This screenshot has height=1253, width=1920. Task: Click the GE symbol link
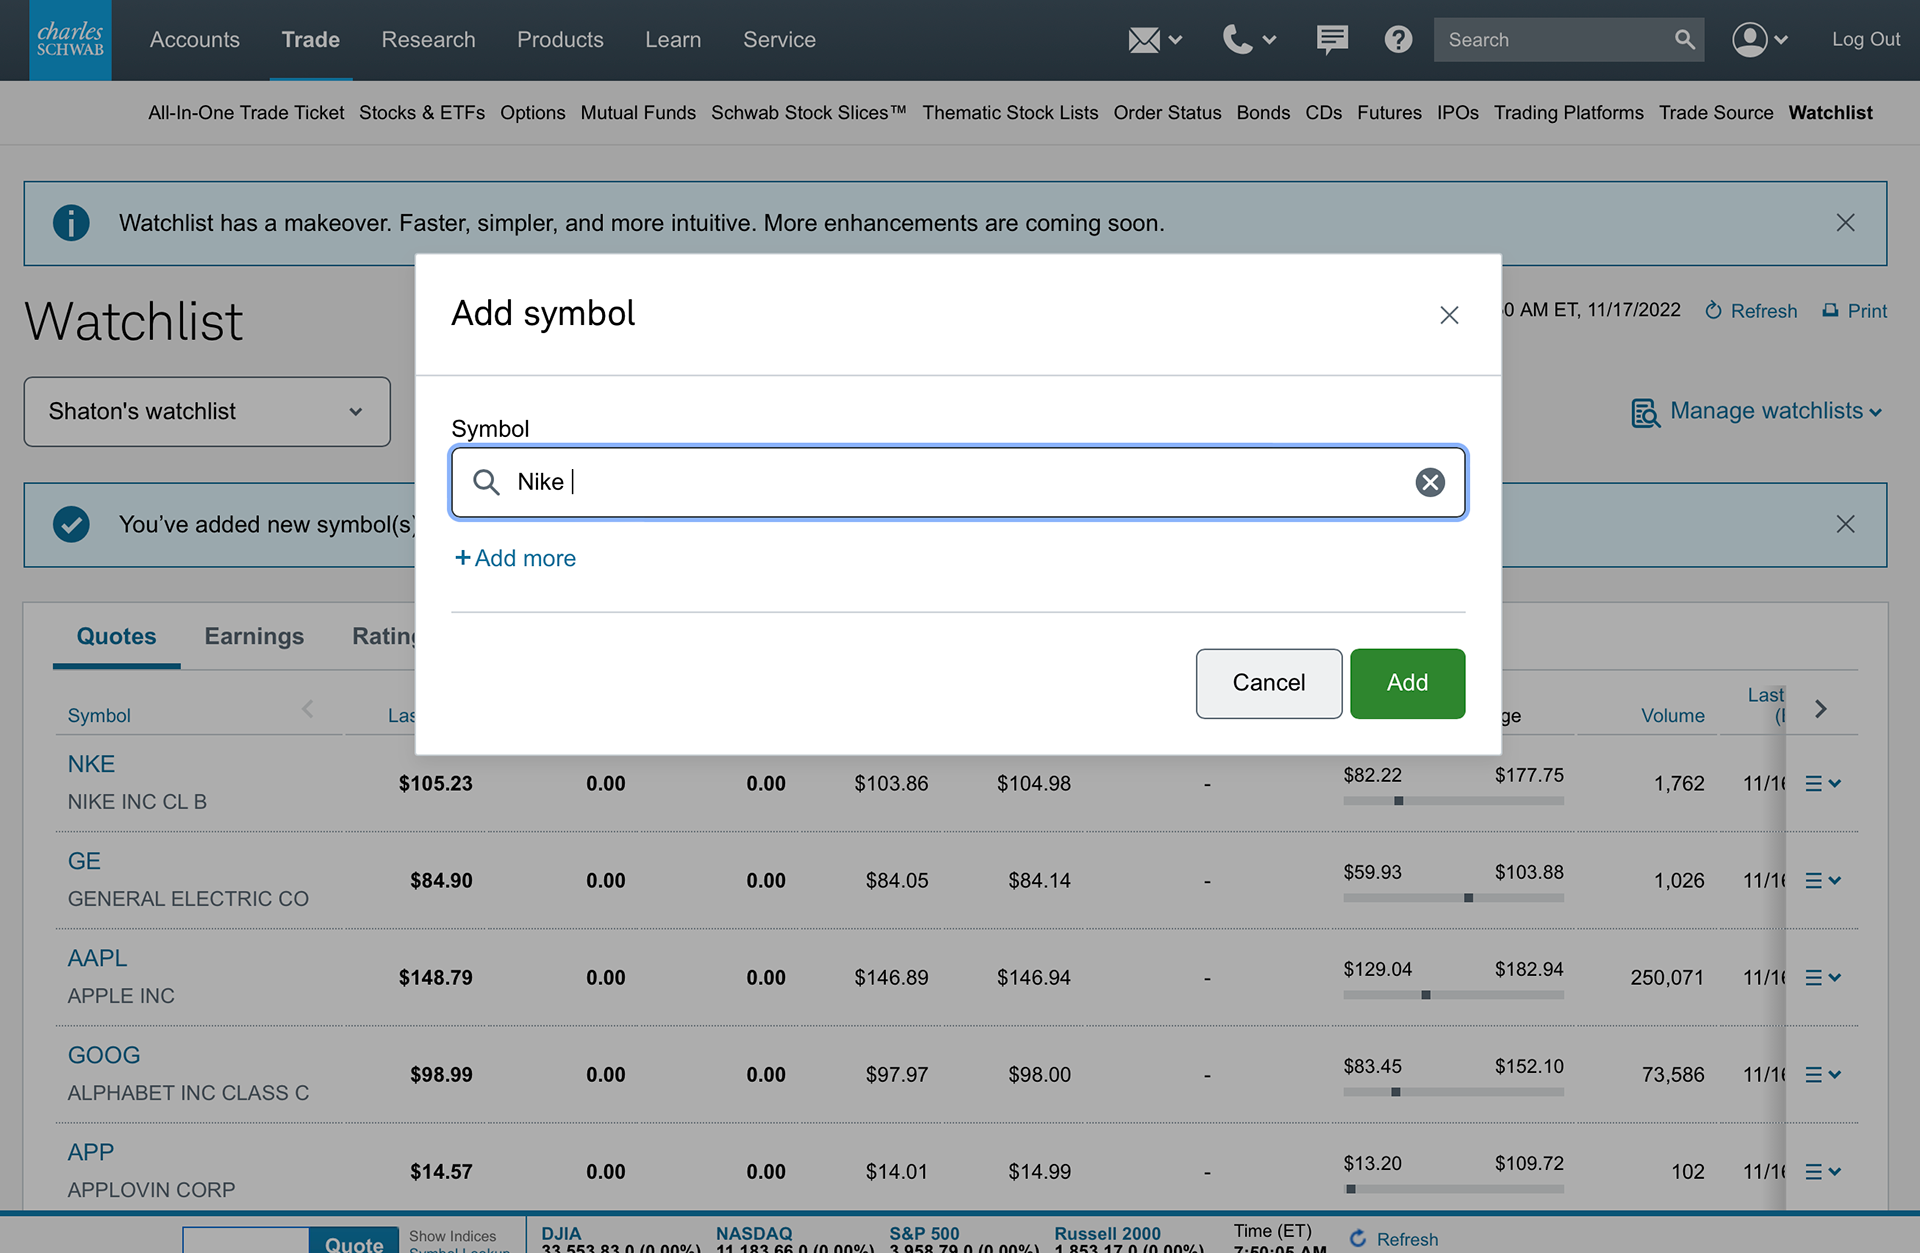point(84,862)
